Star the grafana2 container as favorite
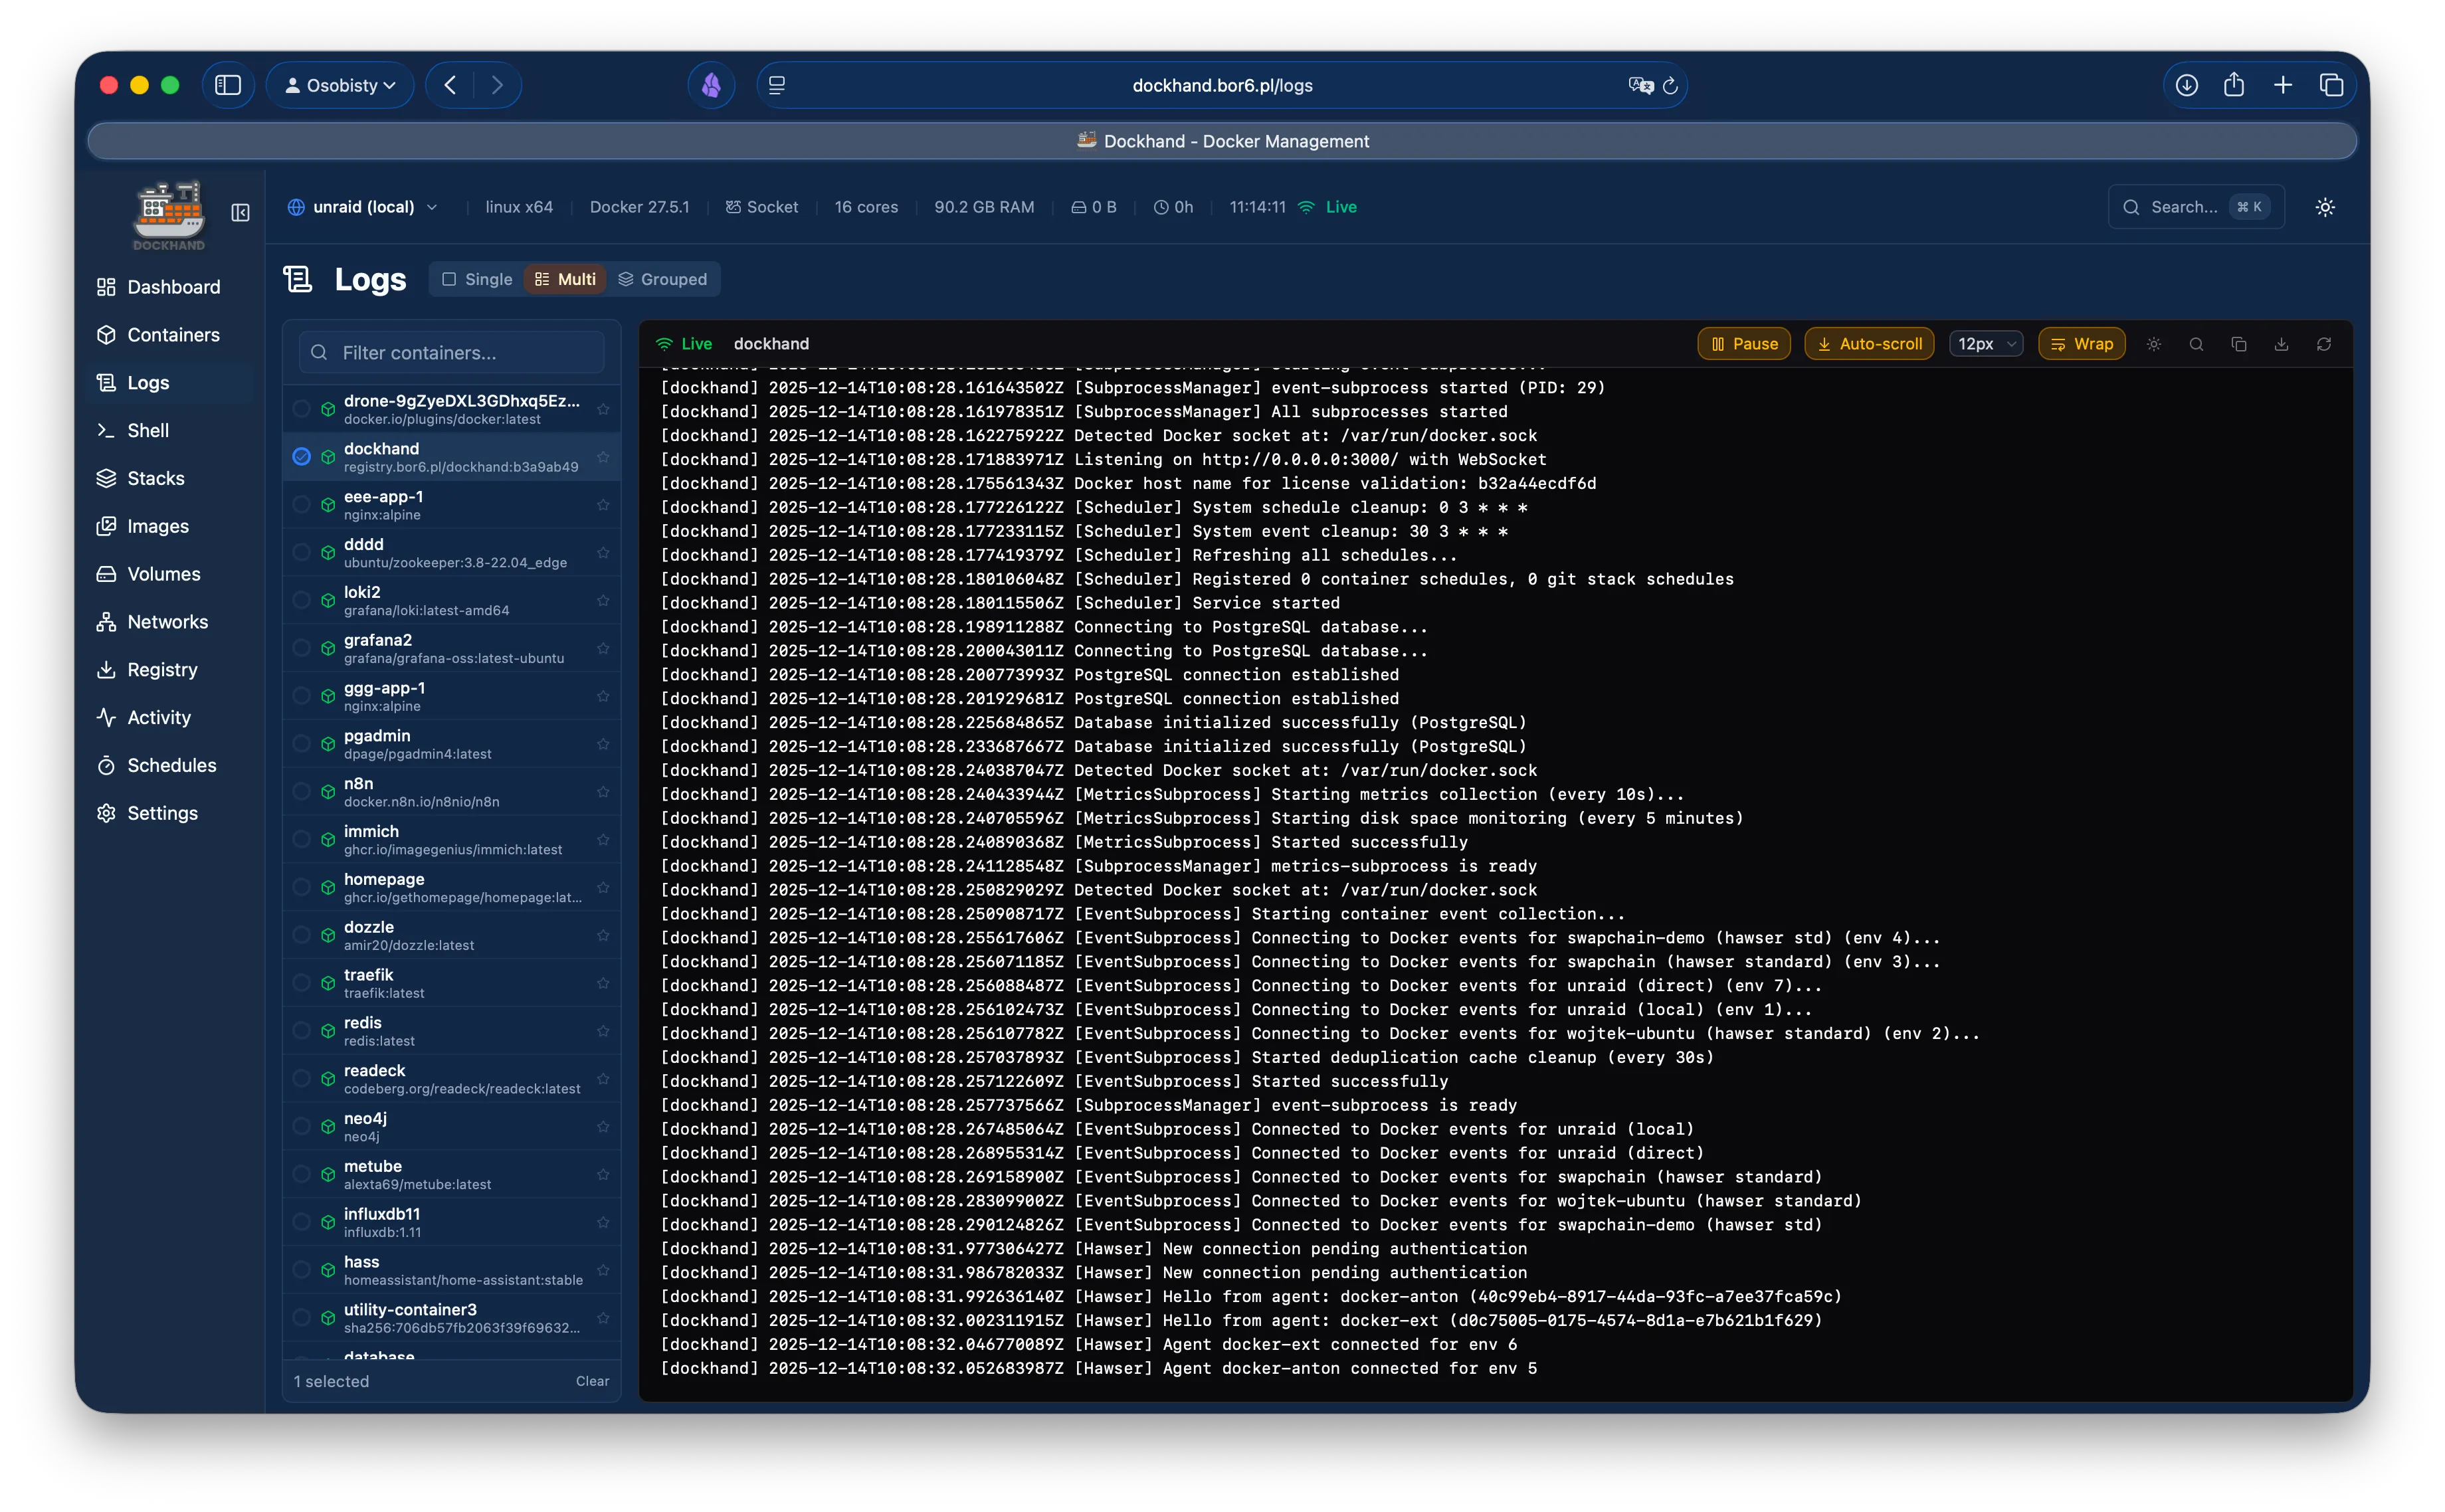Viewport: 2445px width, 1512px height. click(x=604, y=648)
